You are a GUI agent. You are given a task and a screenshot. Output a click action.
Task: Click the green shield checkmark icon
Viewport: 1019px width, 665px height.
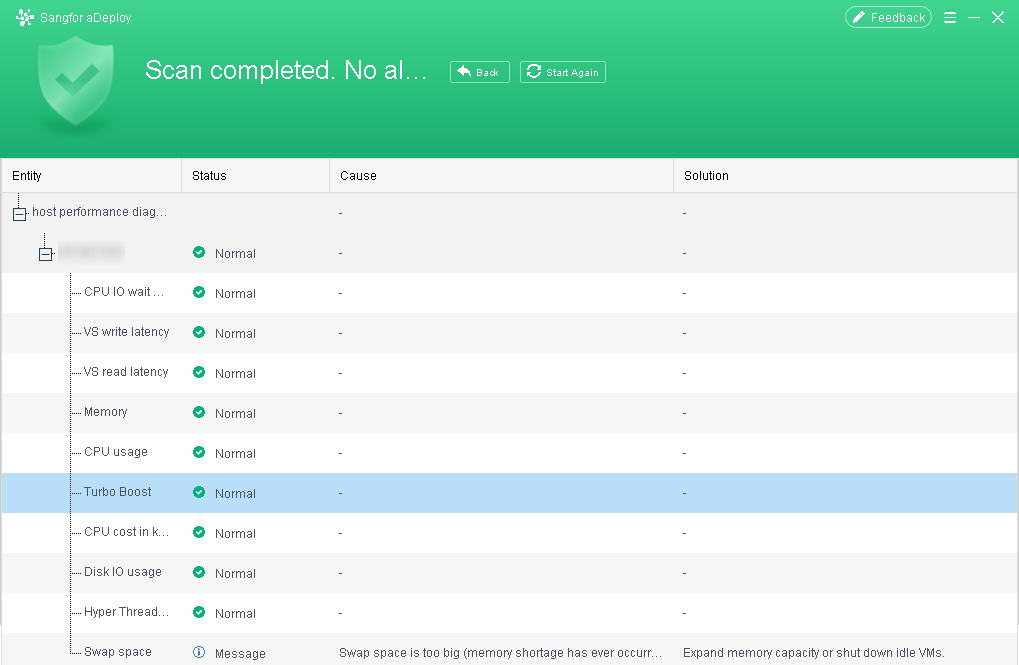(x=76, y=81)
